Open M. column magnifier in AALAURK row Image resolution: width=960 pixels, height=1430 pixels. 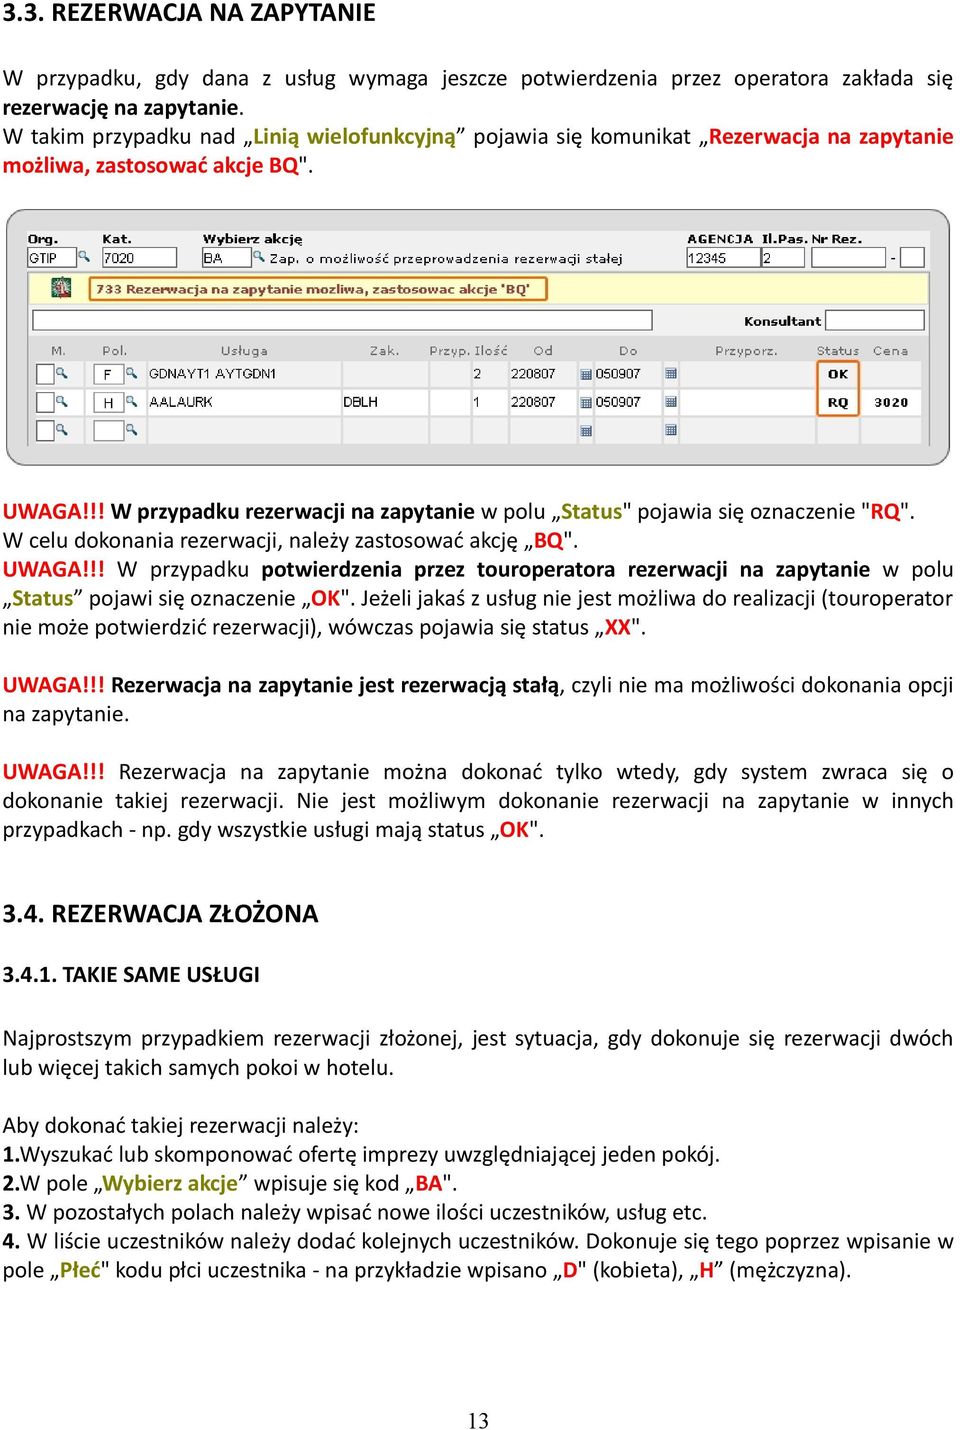[62, 402]
